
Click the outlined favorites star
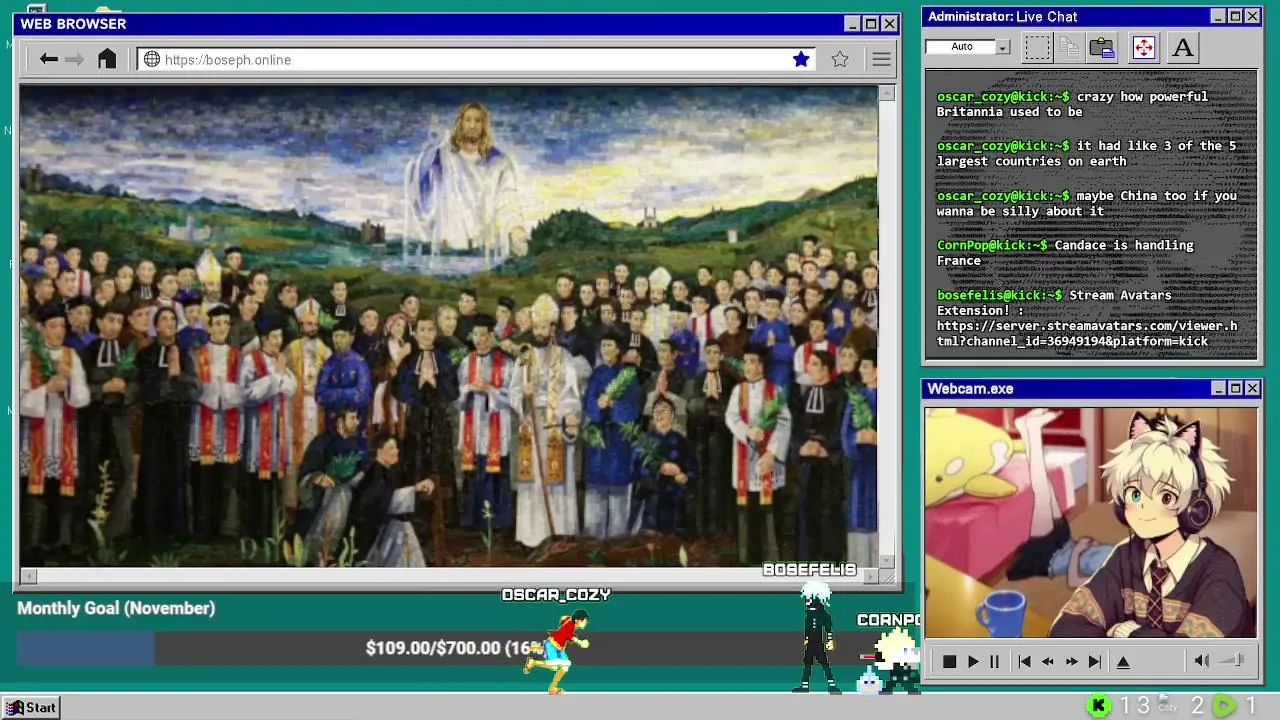[x=840, y=59]
